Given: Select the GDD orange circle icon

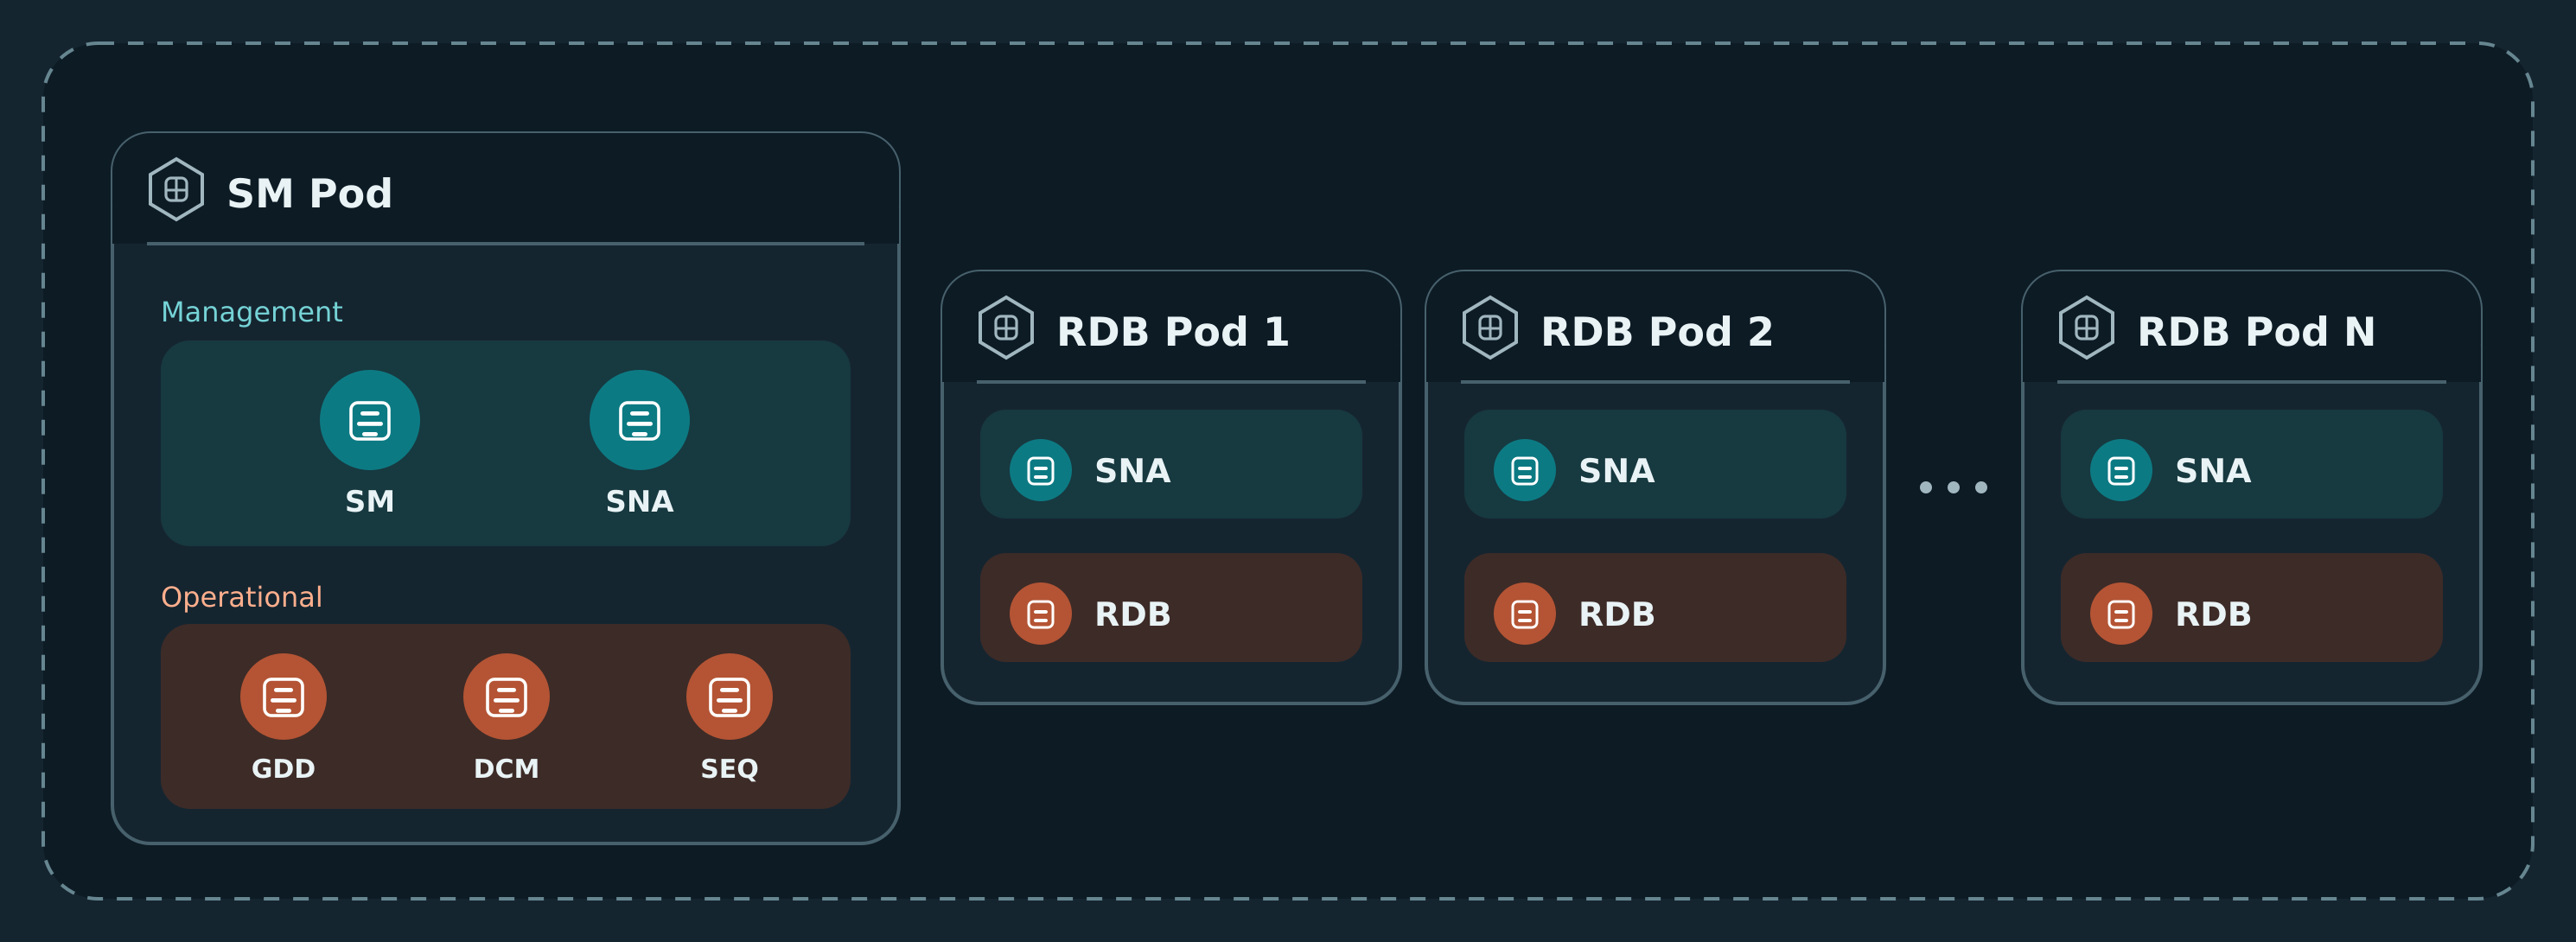Looking at the screenshot, I should tap(283, 697).
